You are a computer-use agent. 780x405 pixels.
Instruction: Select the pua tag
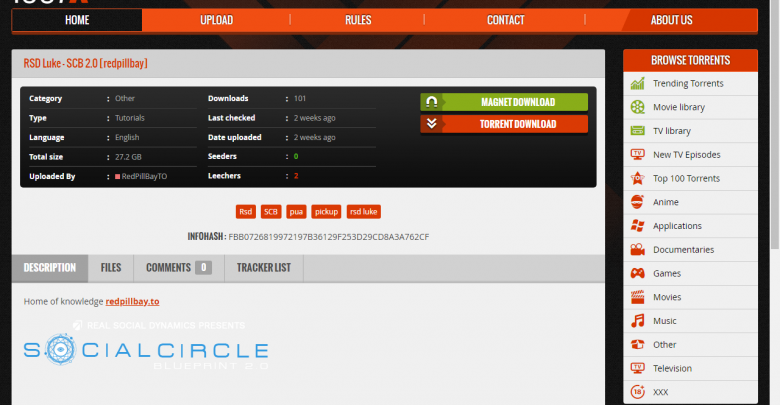296,211
